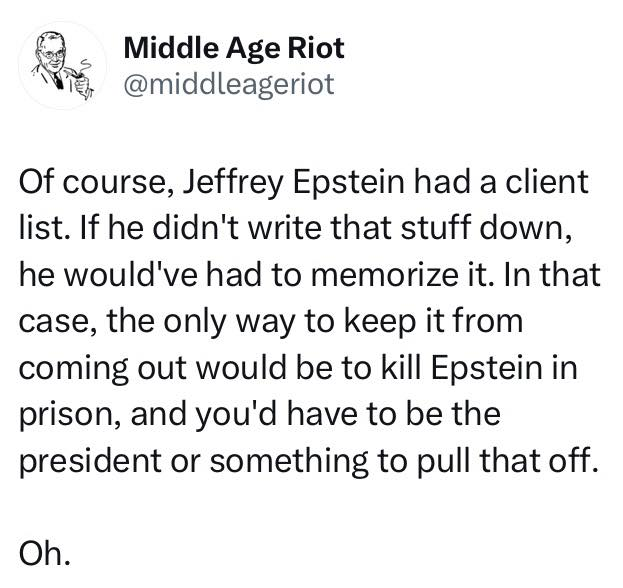Open the "Middle Age Riot" display name

coord(234,48)
